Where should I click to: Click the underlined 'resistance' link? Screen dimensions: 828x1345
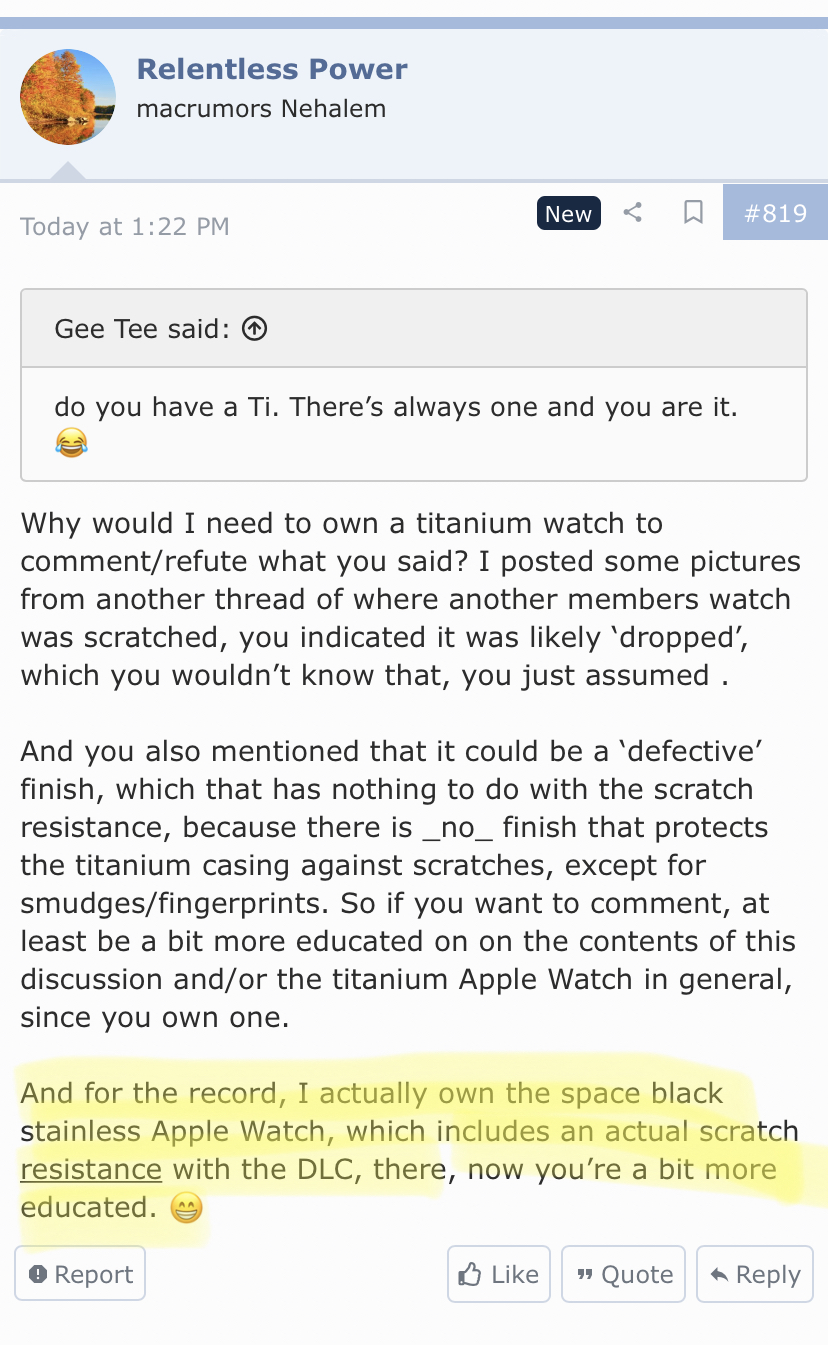click(91, 1169)
